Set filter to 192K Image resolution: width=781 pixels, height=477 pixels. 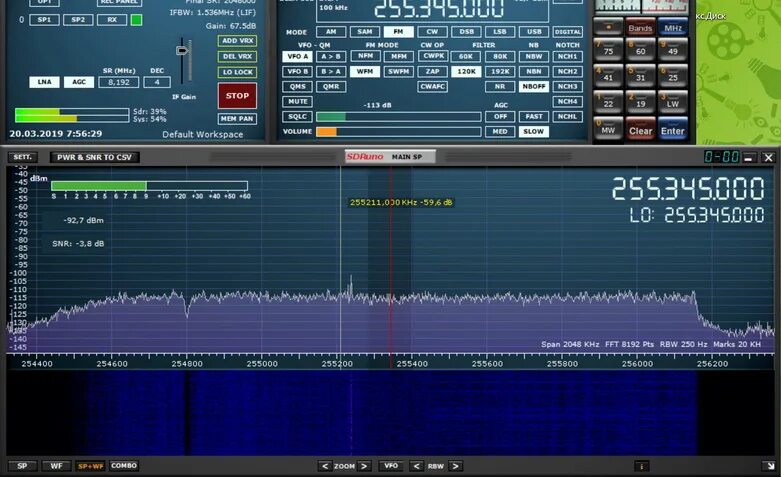(x=500, y=71)
